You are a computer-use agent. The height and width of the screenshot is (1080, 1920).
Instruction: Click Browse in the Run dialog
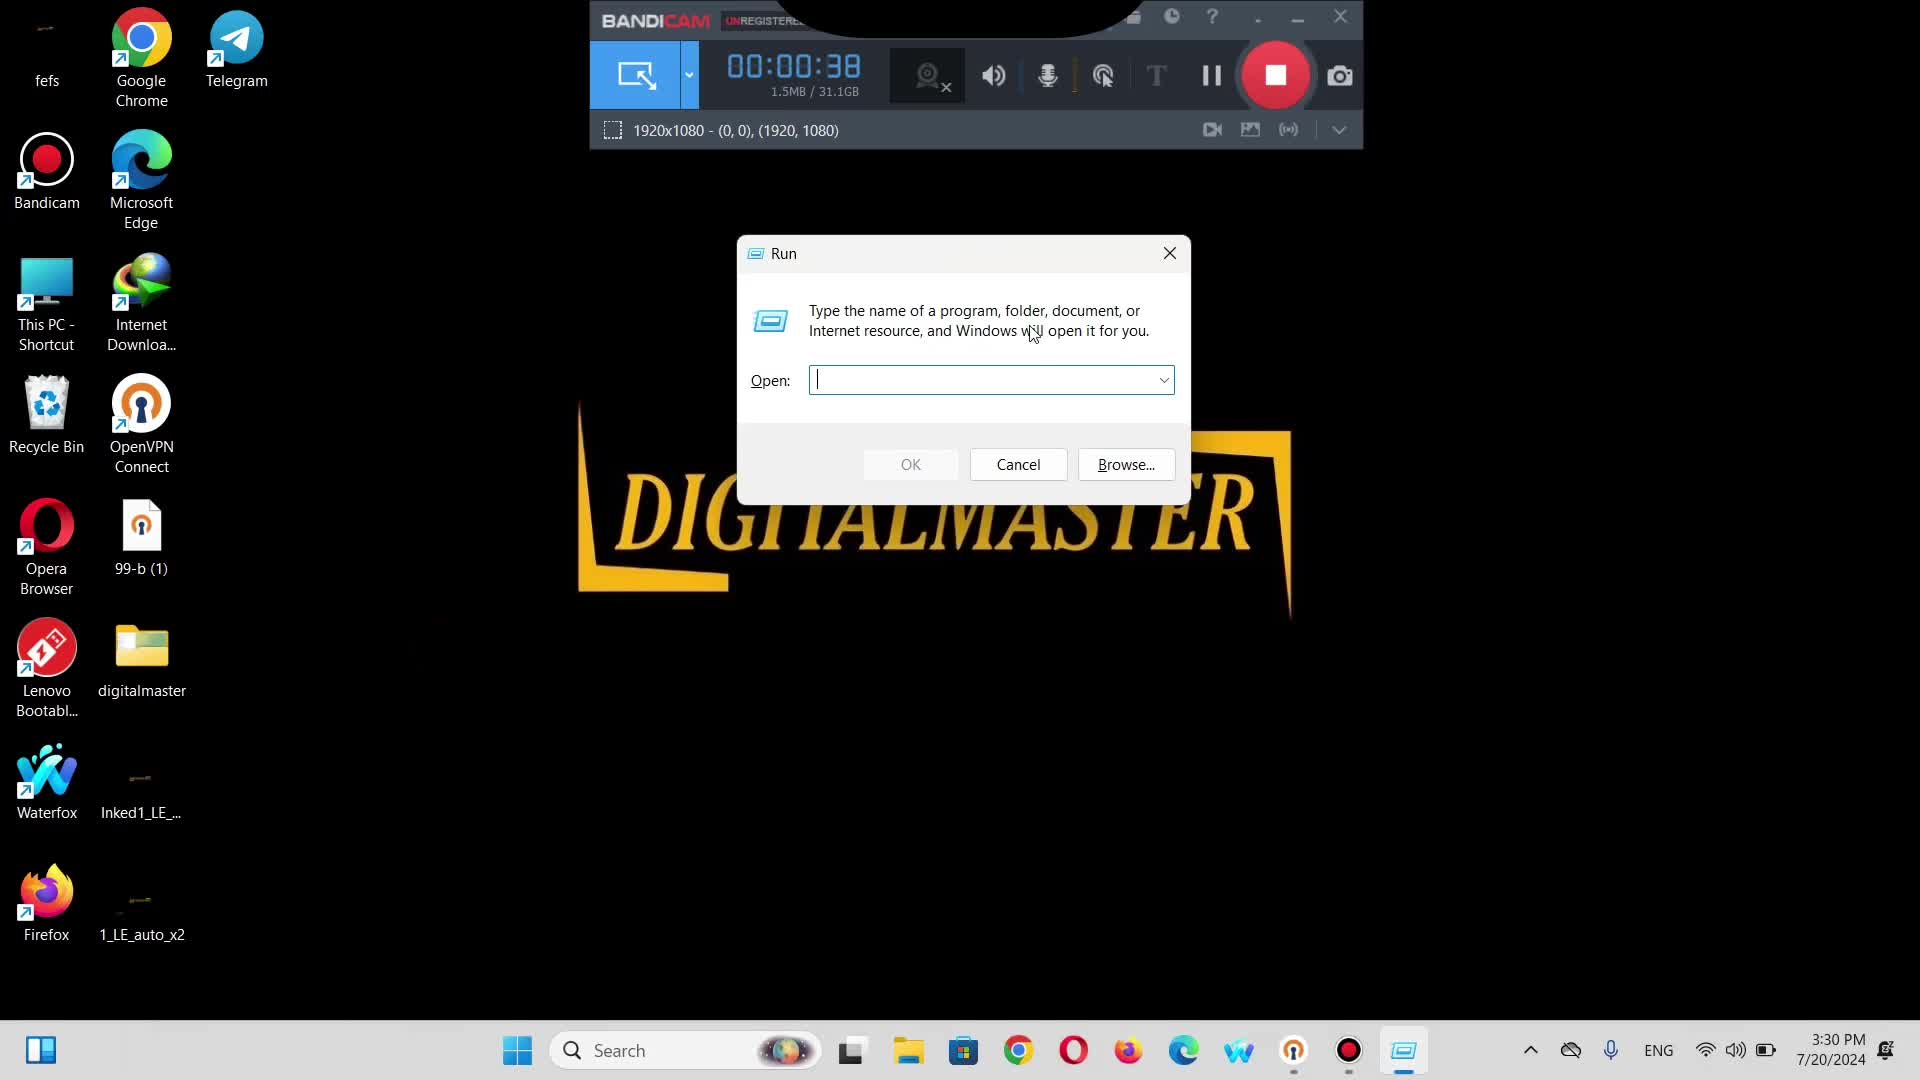1126,465
